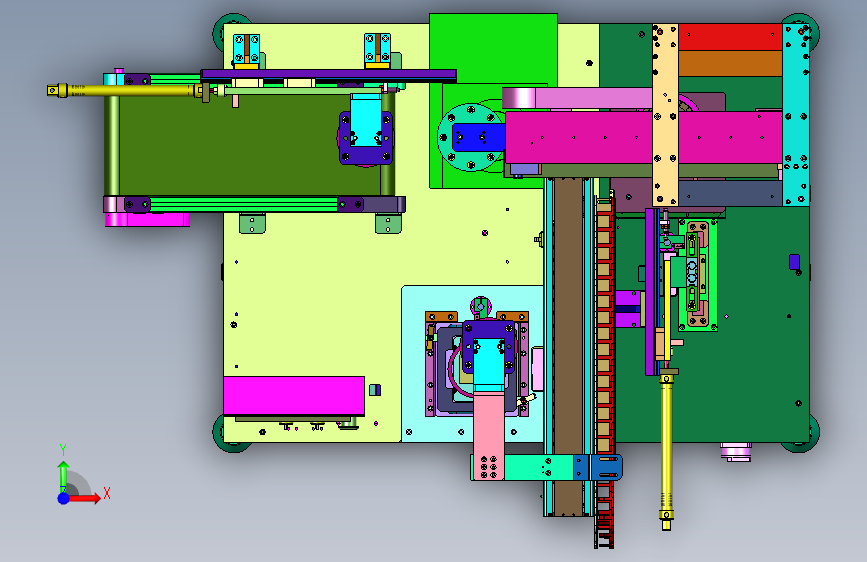The width and height of the screenshot is (867, 562).
Task: Select the red block in the top-right corner
Action: click(x=730, y=37)
